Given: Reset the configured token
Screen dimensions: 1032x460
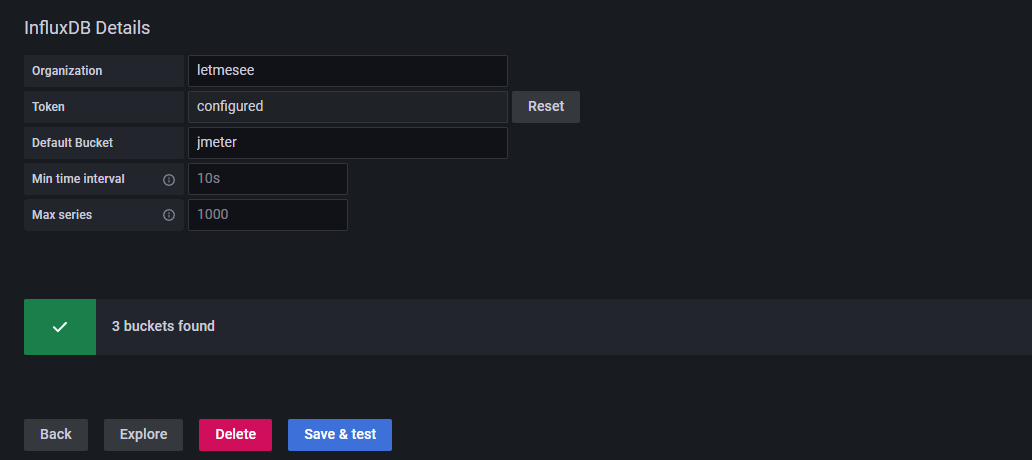Looking at the screenshot, I should (x=546, y=107).
